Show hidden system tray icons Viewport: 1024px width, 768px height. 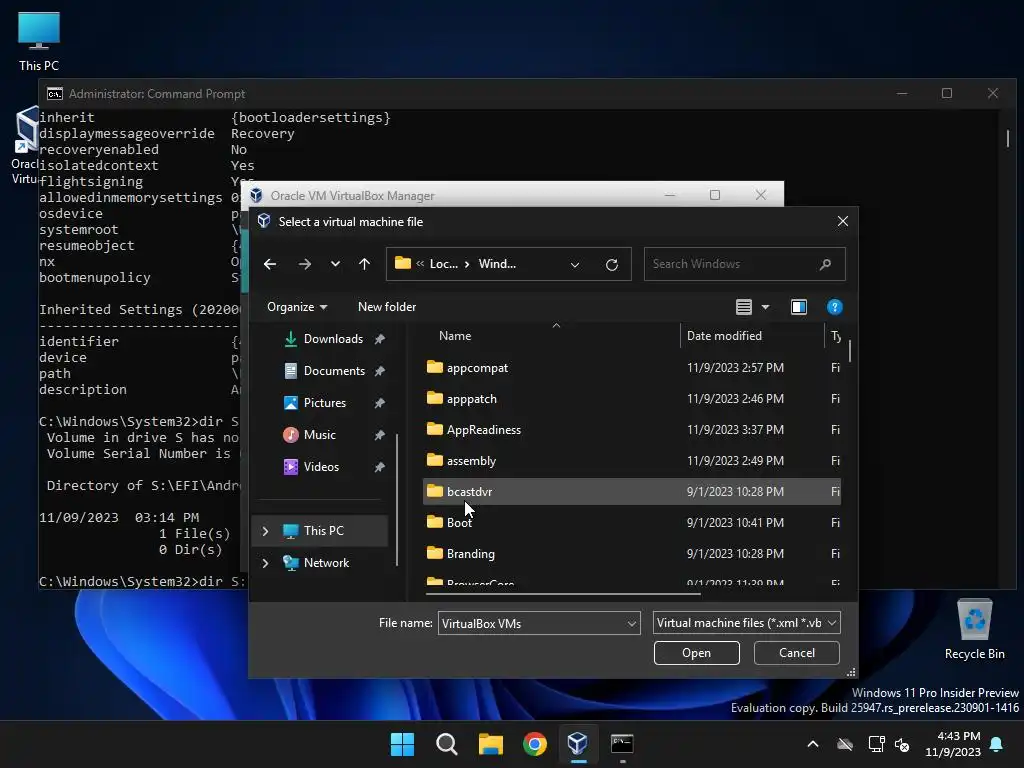pyautogui.click(x=812, y=744)
